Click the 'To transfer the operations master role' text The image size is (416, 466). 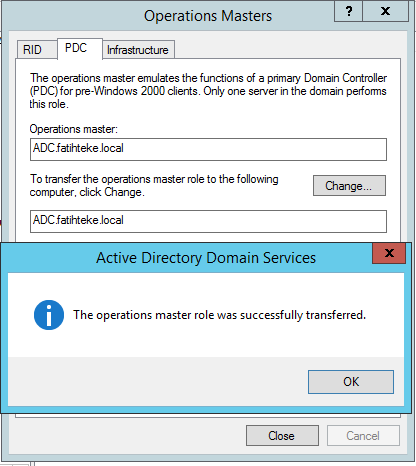[x=154, y=186]
